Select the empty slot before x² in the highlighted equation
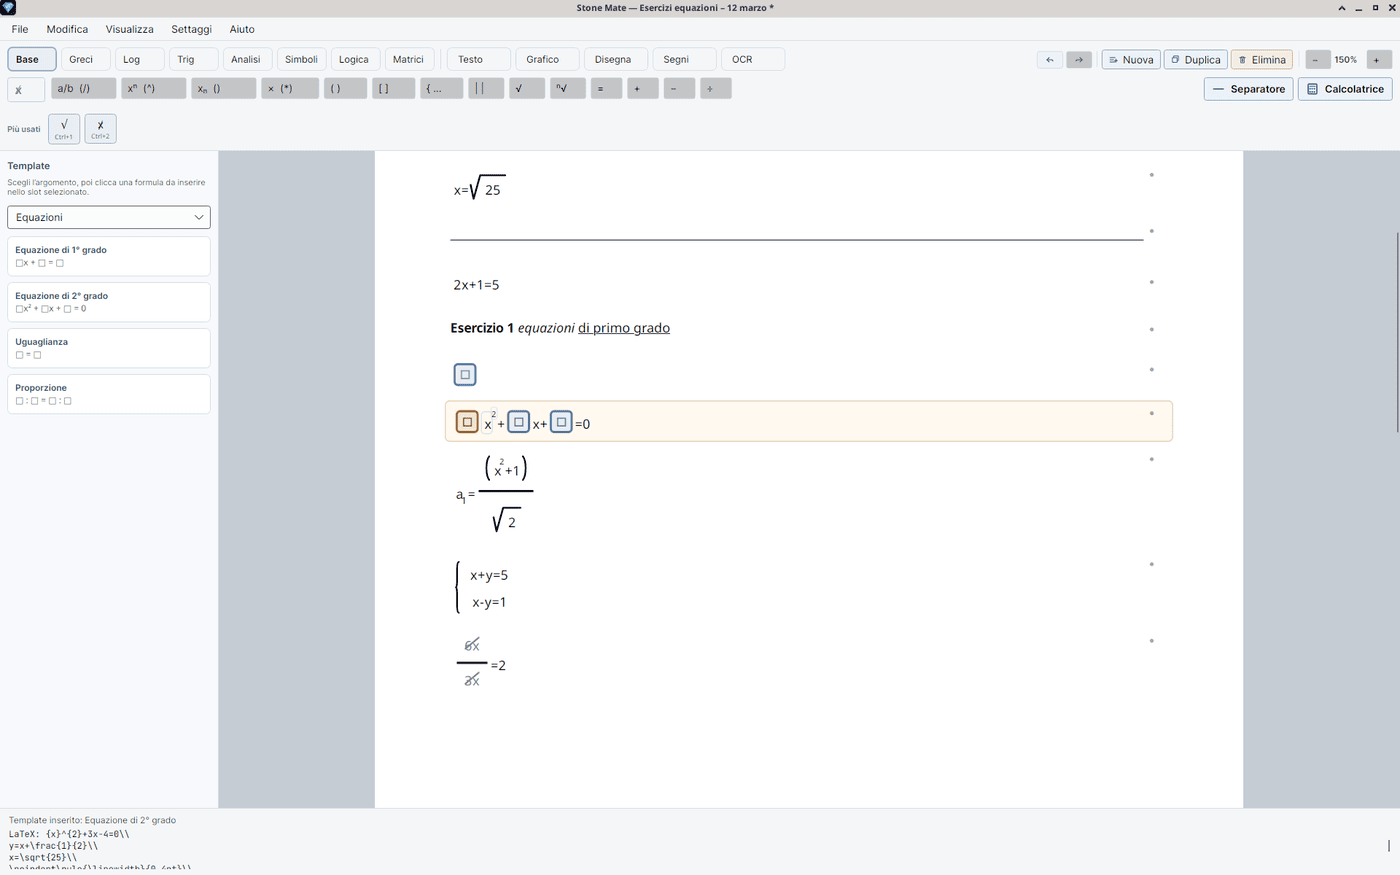Screen dimensions: 1400x875 467,422
